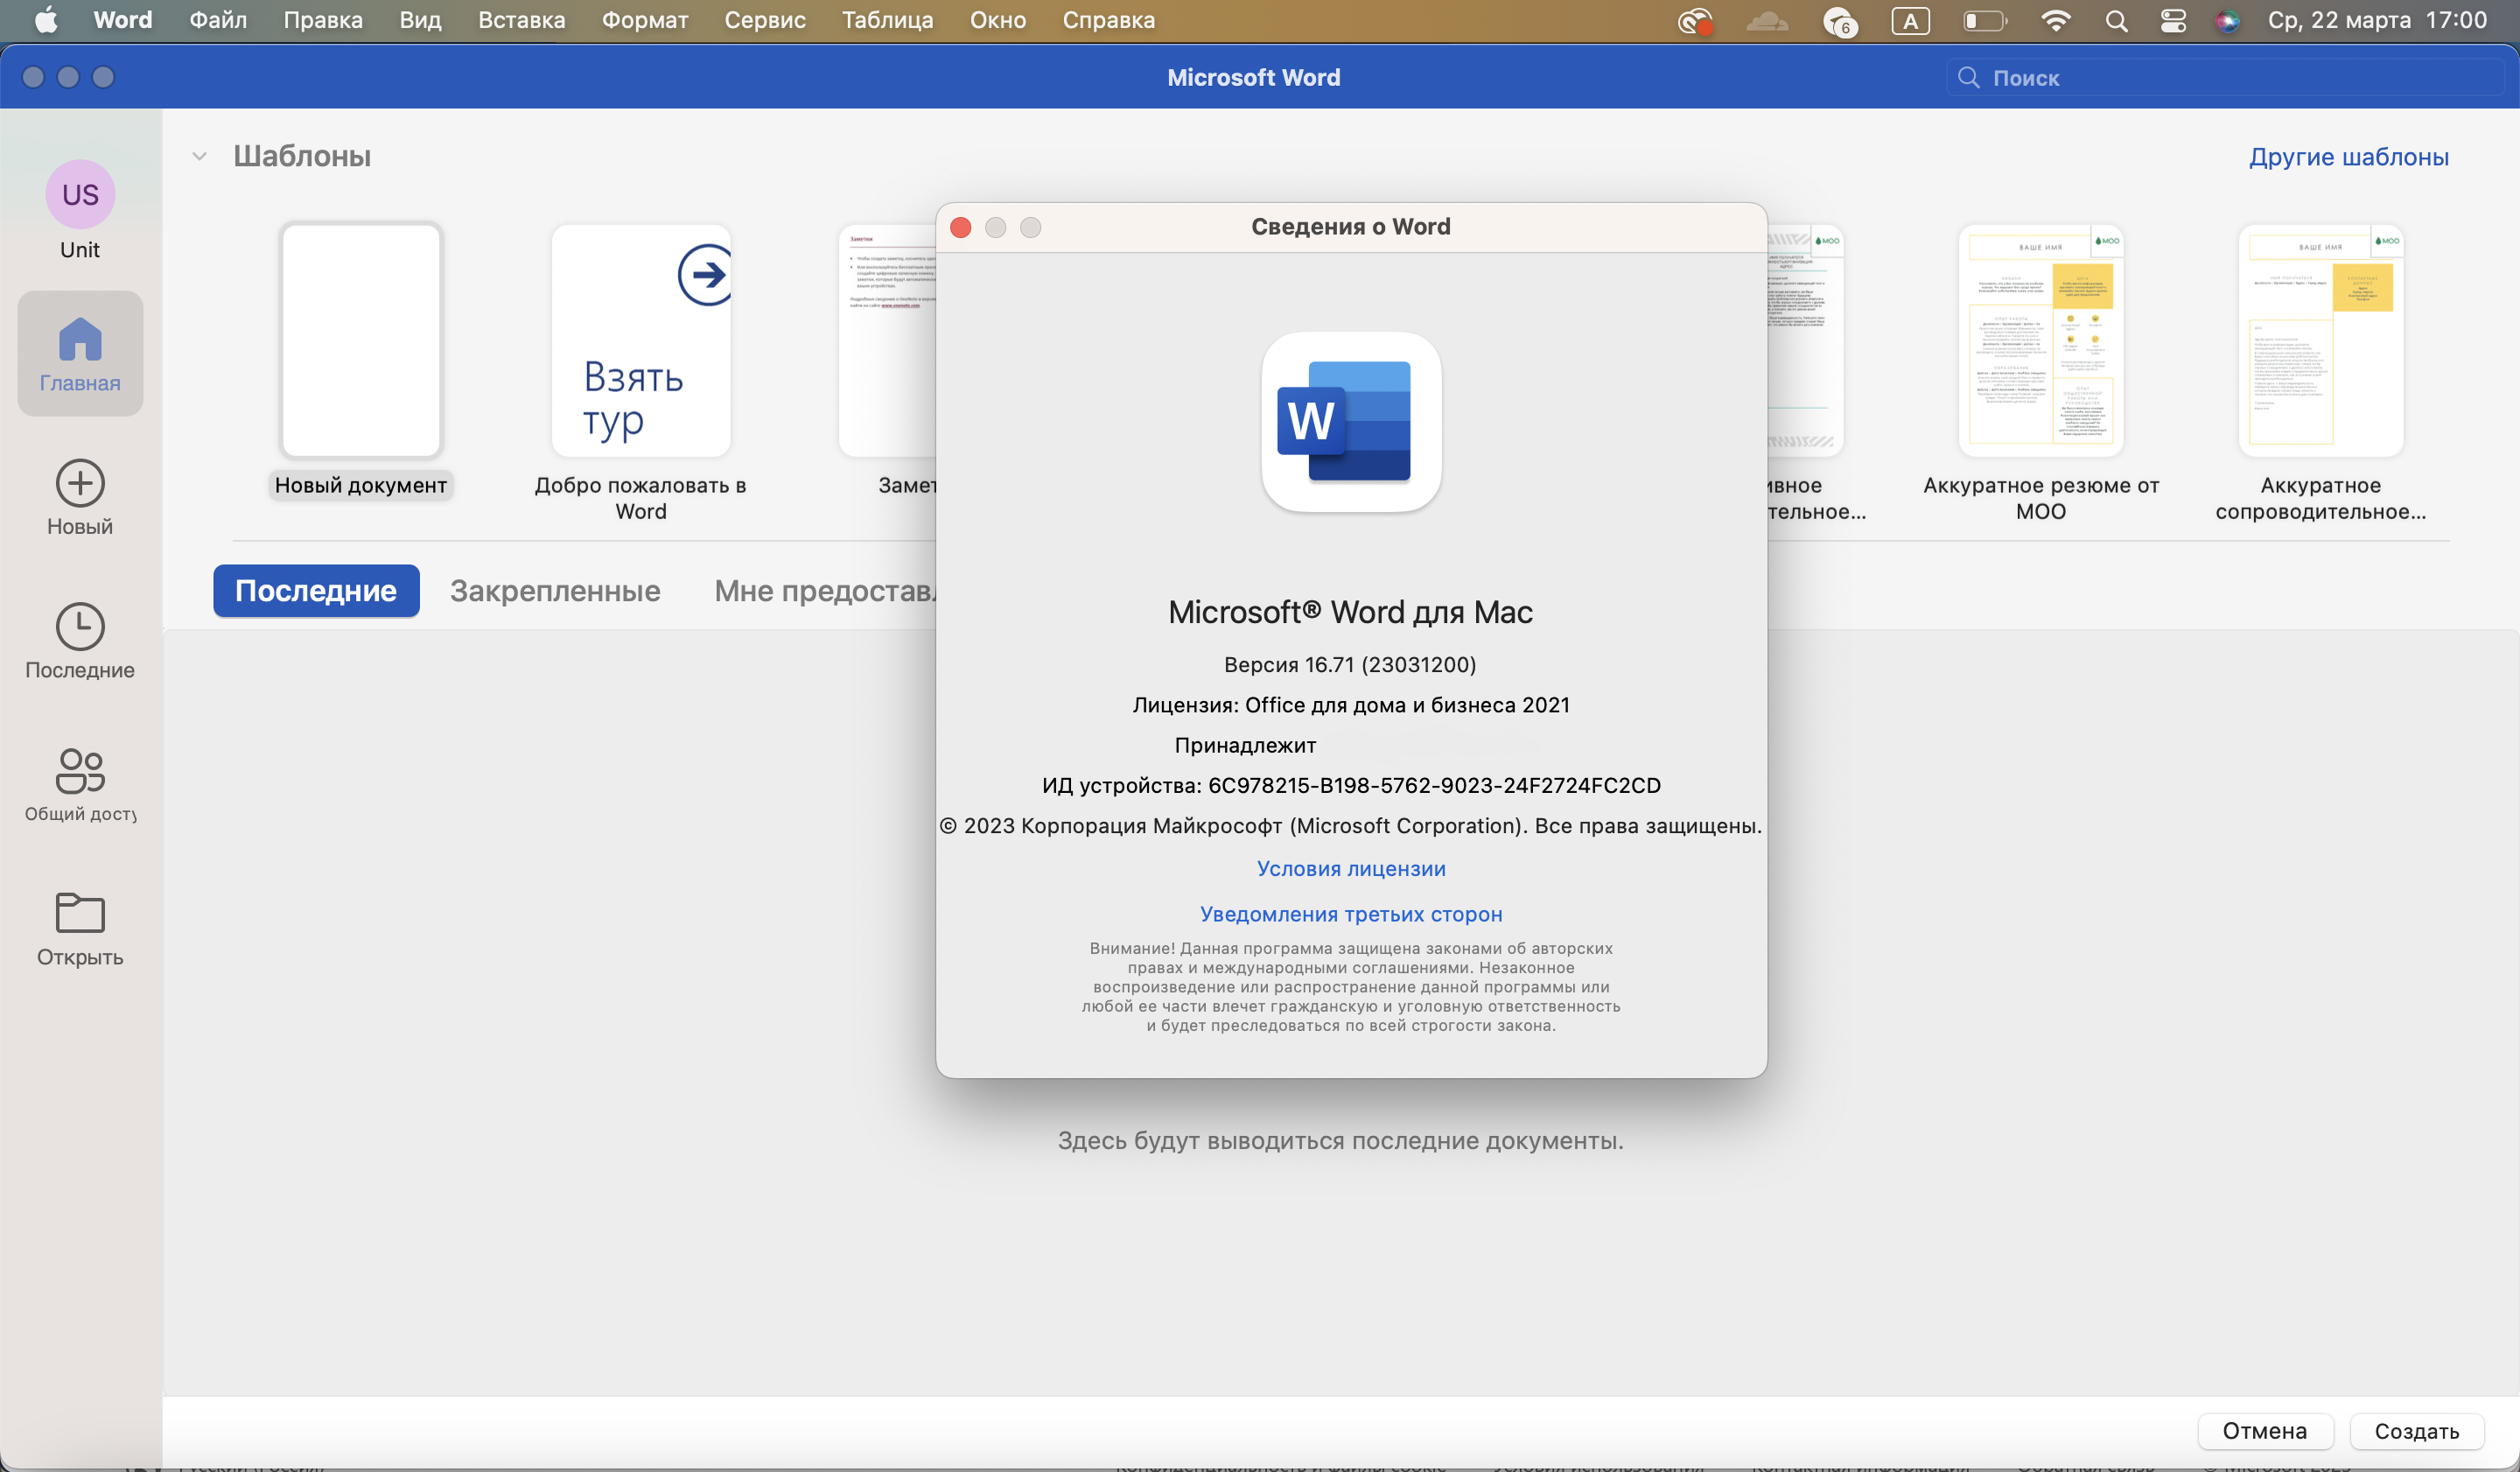Open Spotlight search in the menu bar
2520x1472 pixels.
(2116, 21)
